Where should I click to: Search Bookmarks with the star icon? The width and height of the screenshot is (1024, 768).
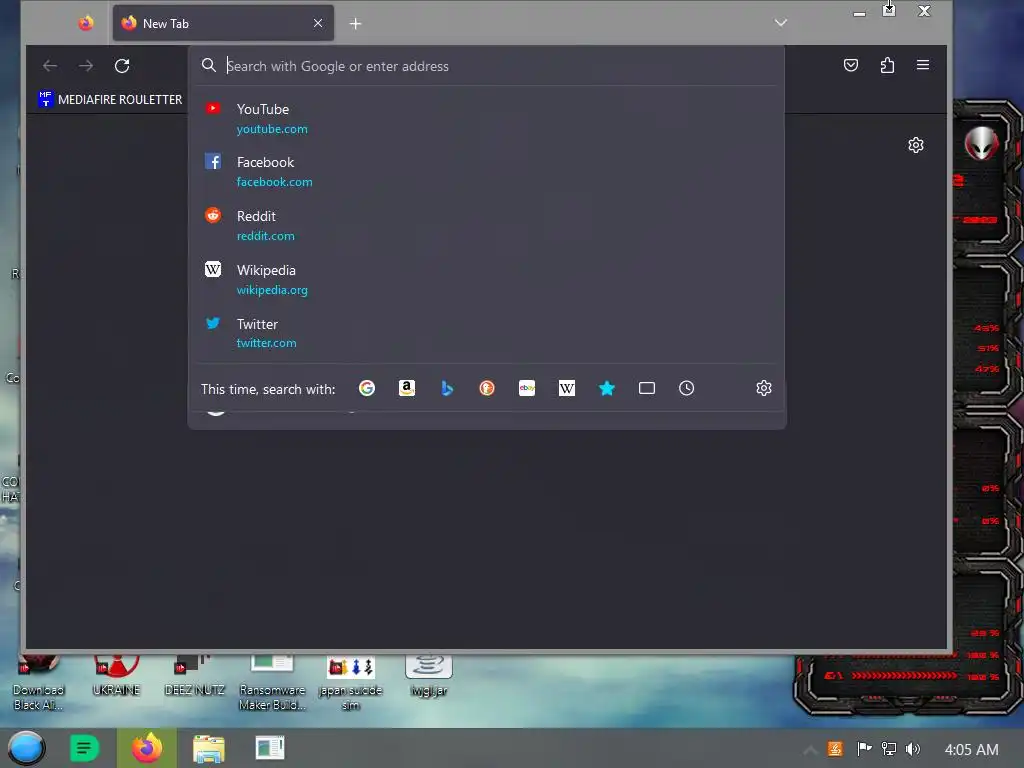point(607,389)
